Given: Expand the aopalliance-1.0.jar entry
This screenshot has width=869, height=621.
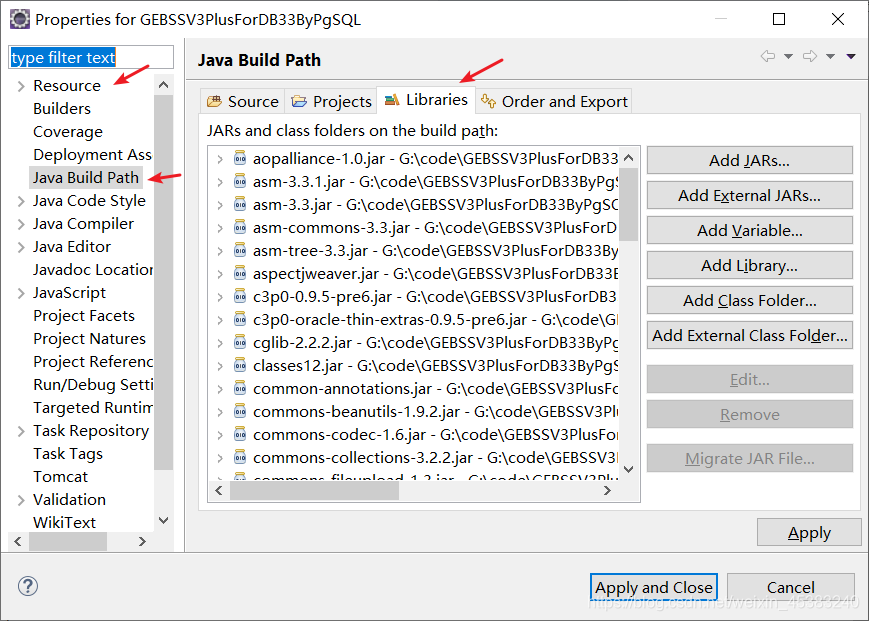Looking at the screenshot, I should pos(220,159).
